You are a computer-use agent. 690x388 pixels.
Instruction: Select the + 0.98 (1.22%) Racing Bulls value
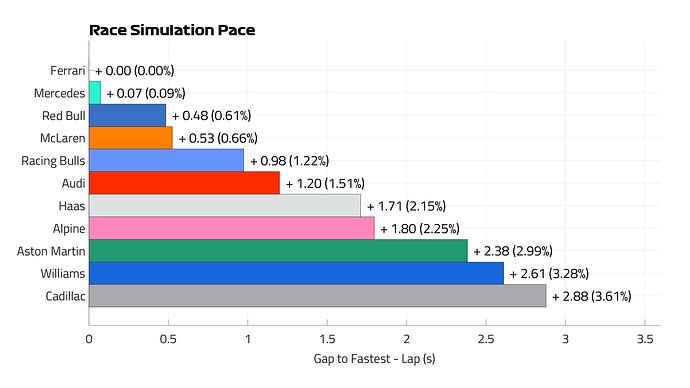point(290,161)
